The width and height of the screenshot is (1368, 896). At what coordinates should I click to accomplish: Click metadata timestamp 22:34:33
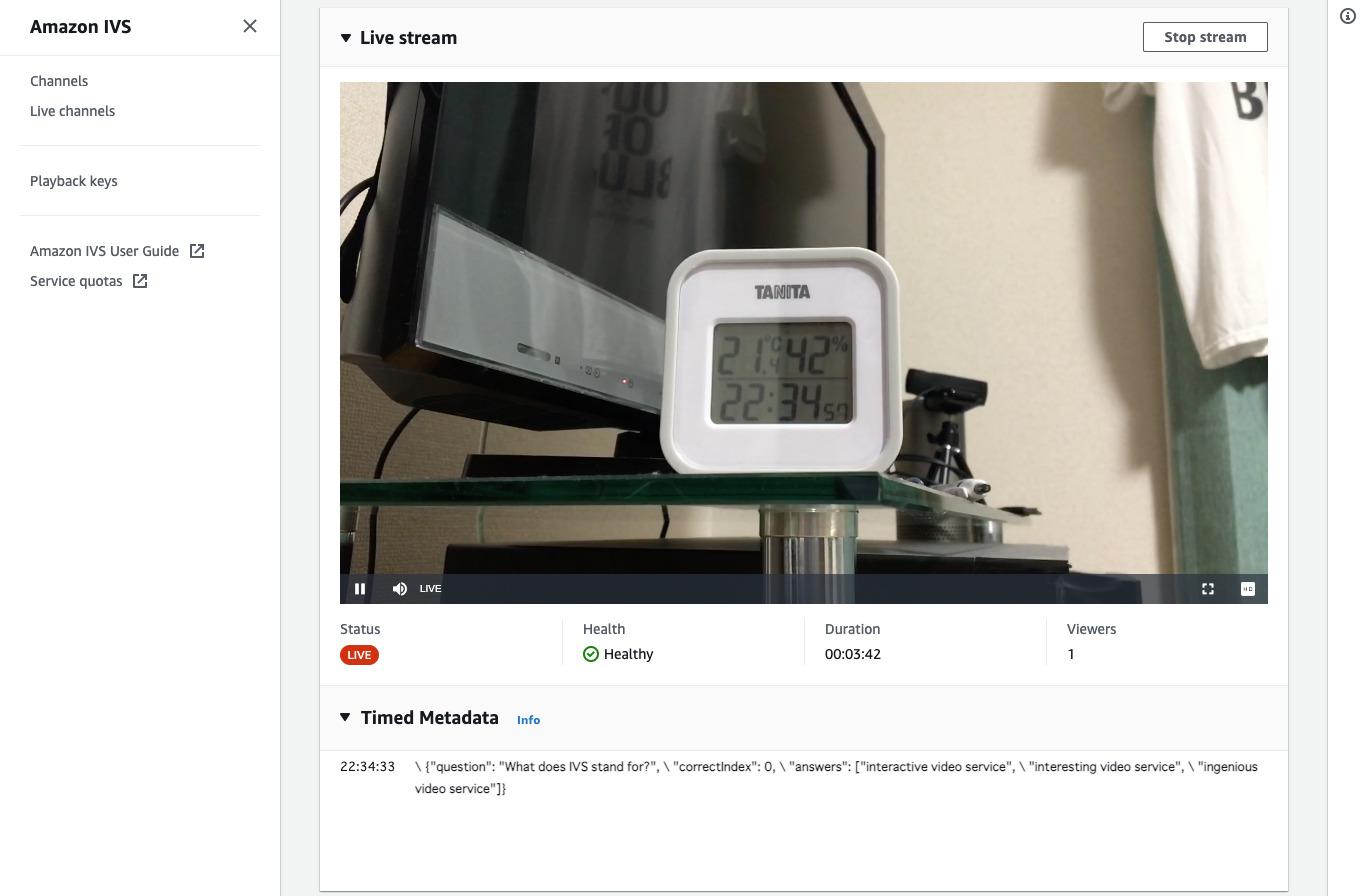pos(367,767)
